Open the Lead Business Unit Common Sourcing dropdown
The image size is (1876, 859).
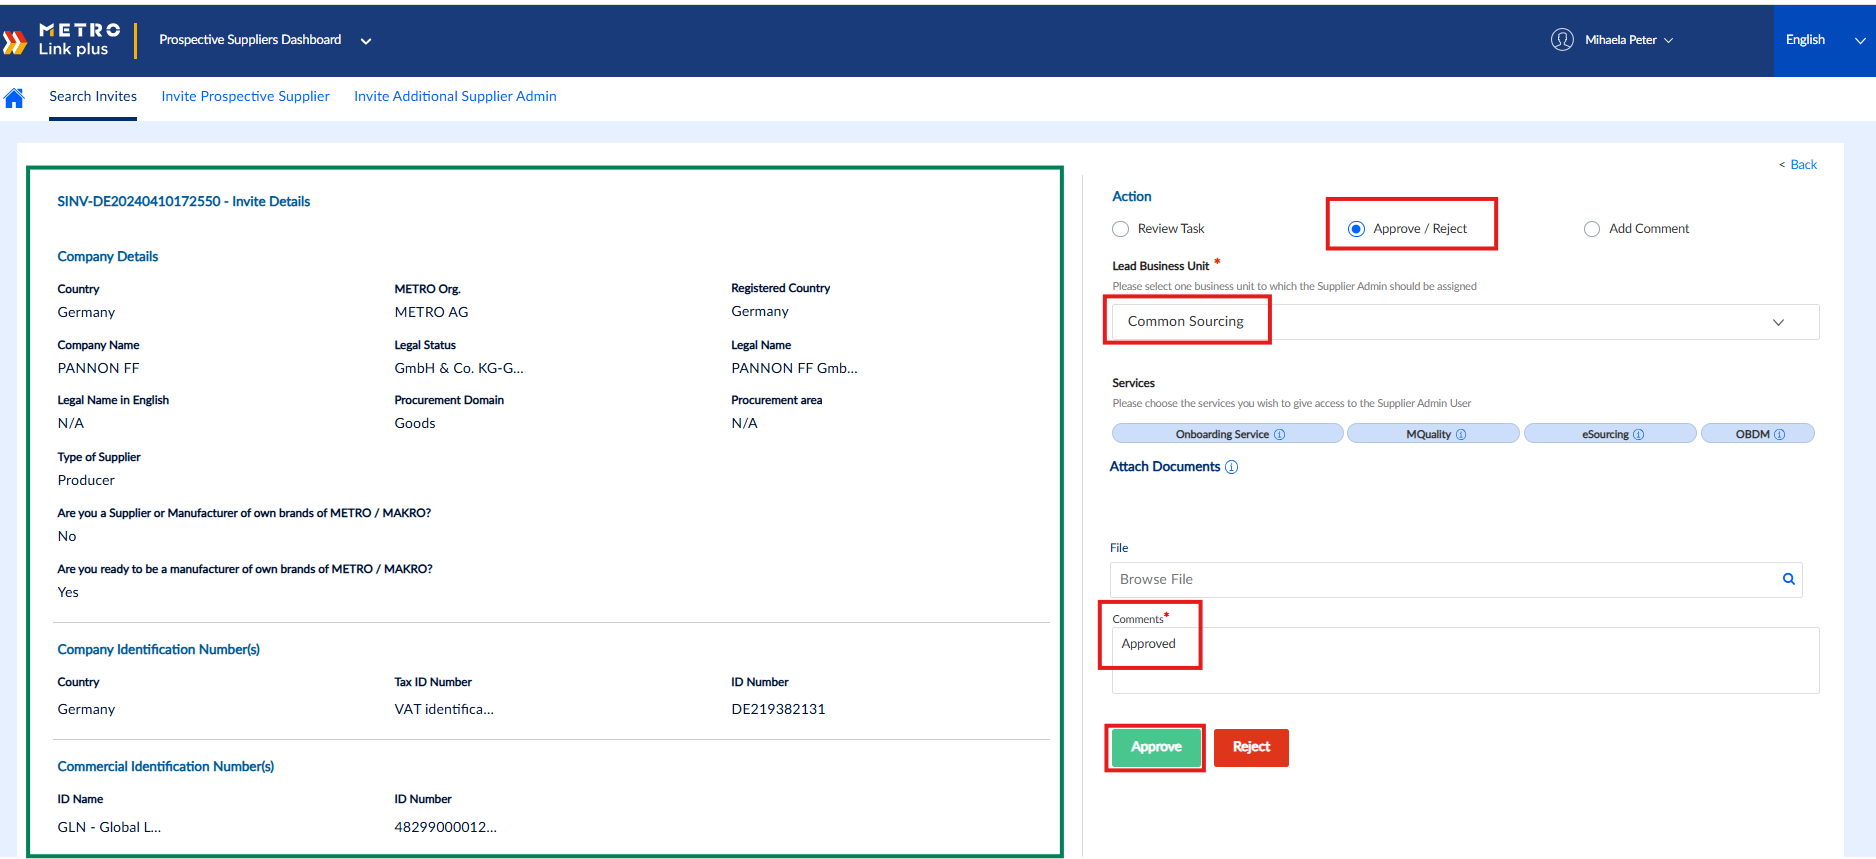(1466, 322)
